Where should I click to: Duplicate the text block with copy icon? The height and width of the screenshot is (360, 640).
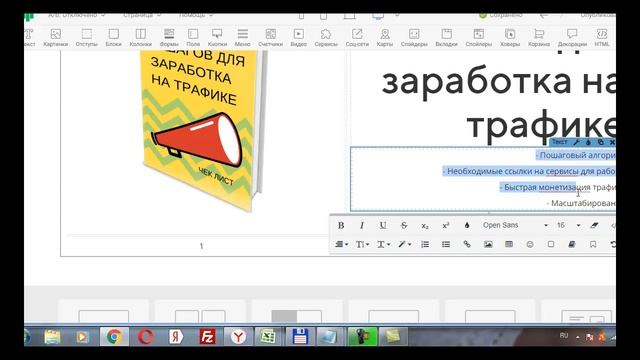[600, 142]
